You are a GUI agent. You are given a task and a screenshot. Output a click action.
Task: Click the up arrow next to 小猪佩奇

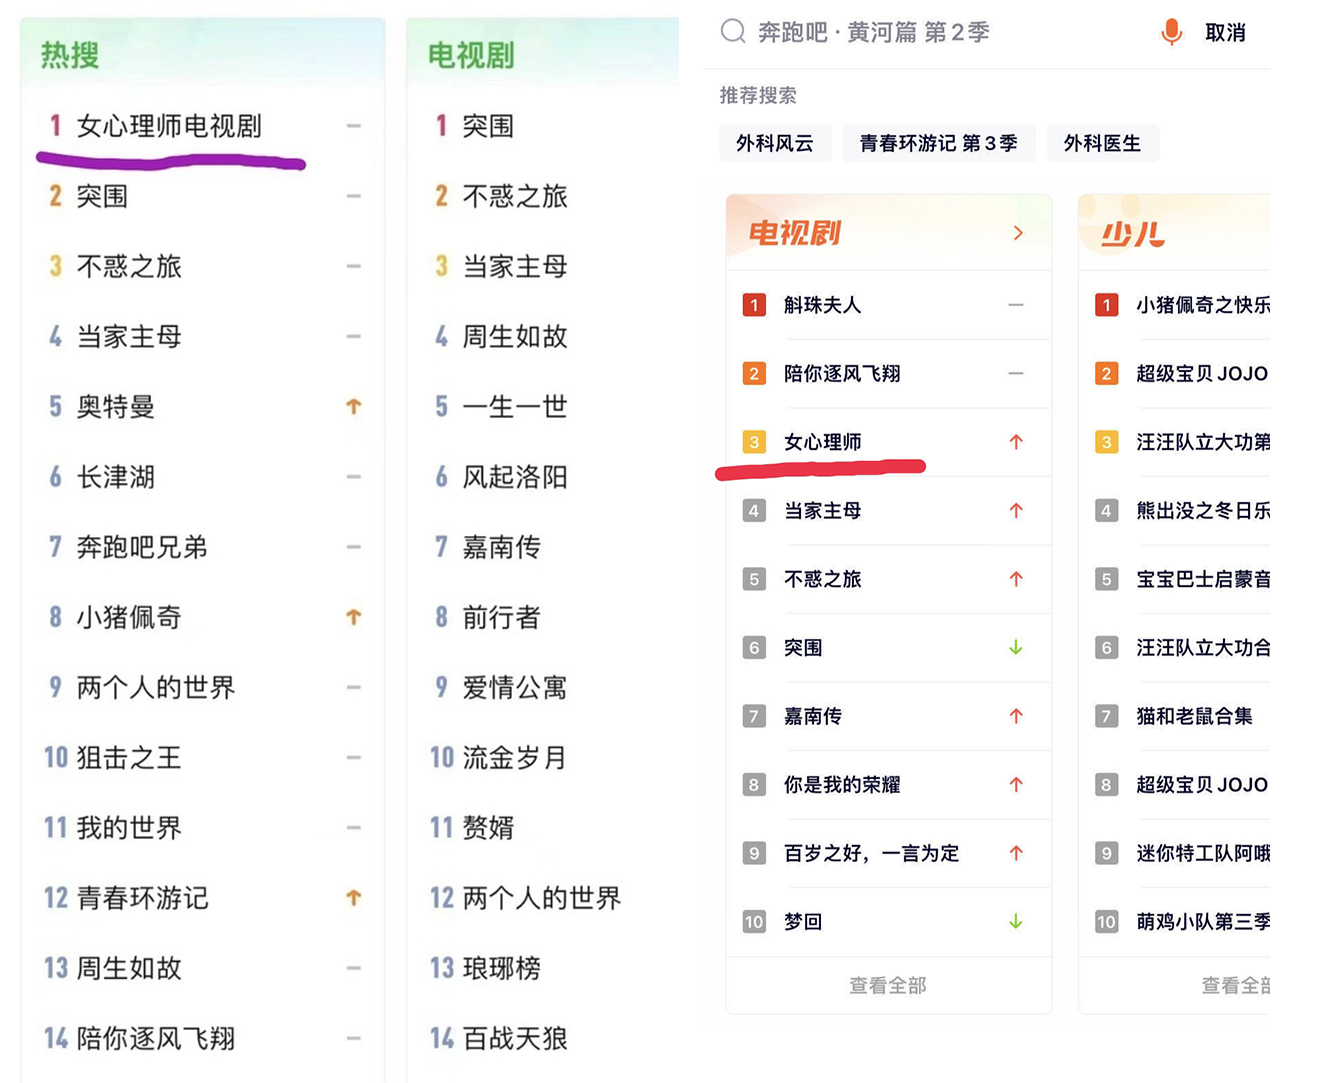(x=353, y=617)
